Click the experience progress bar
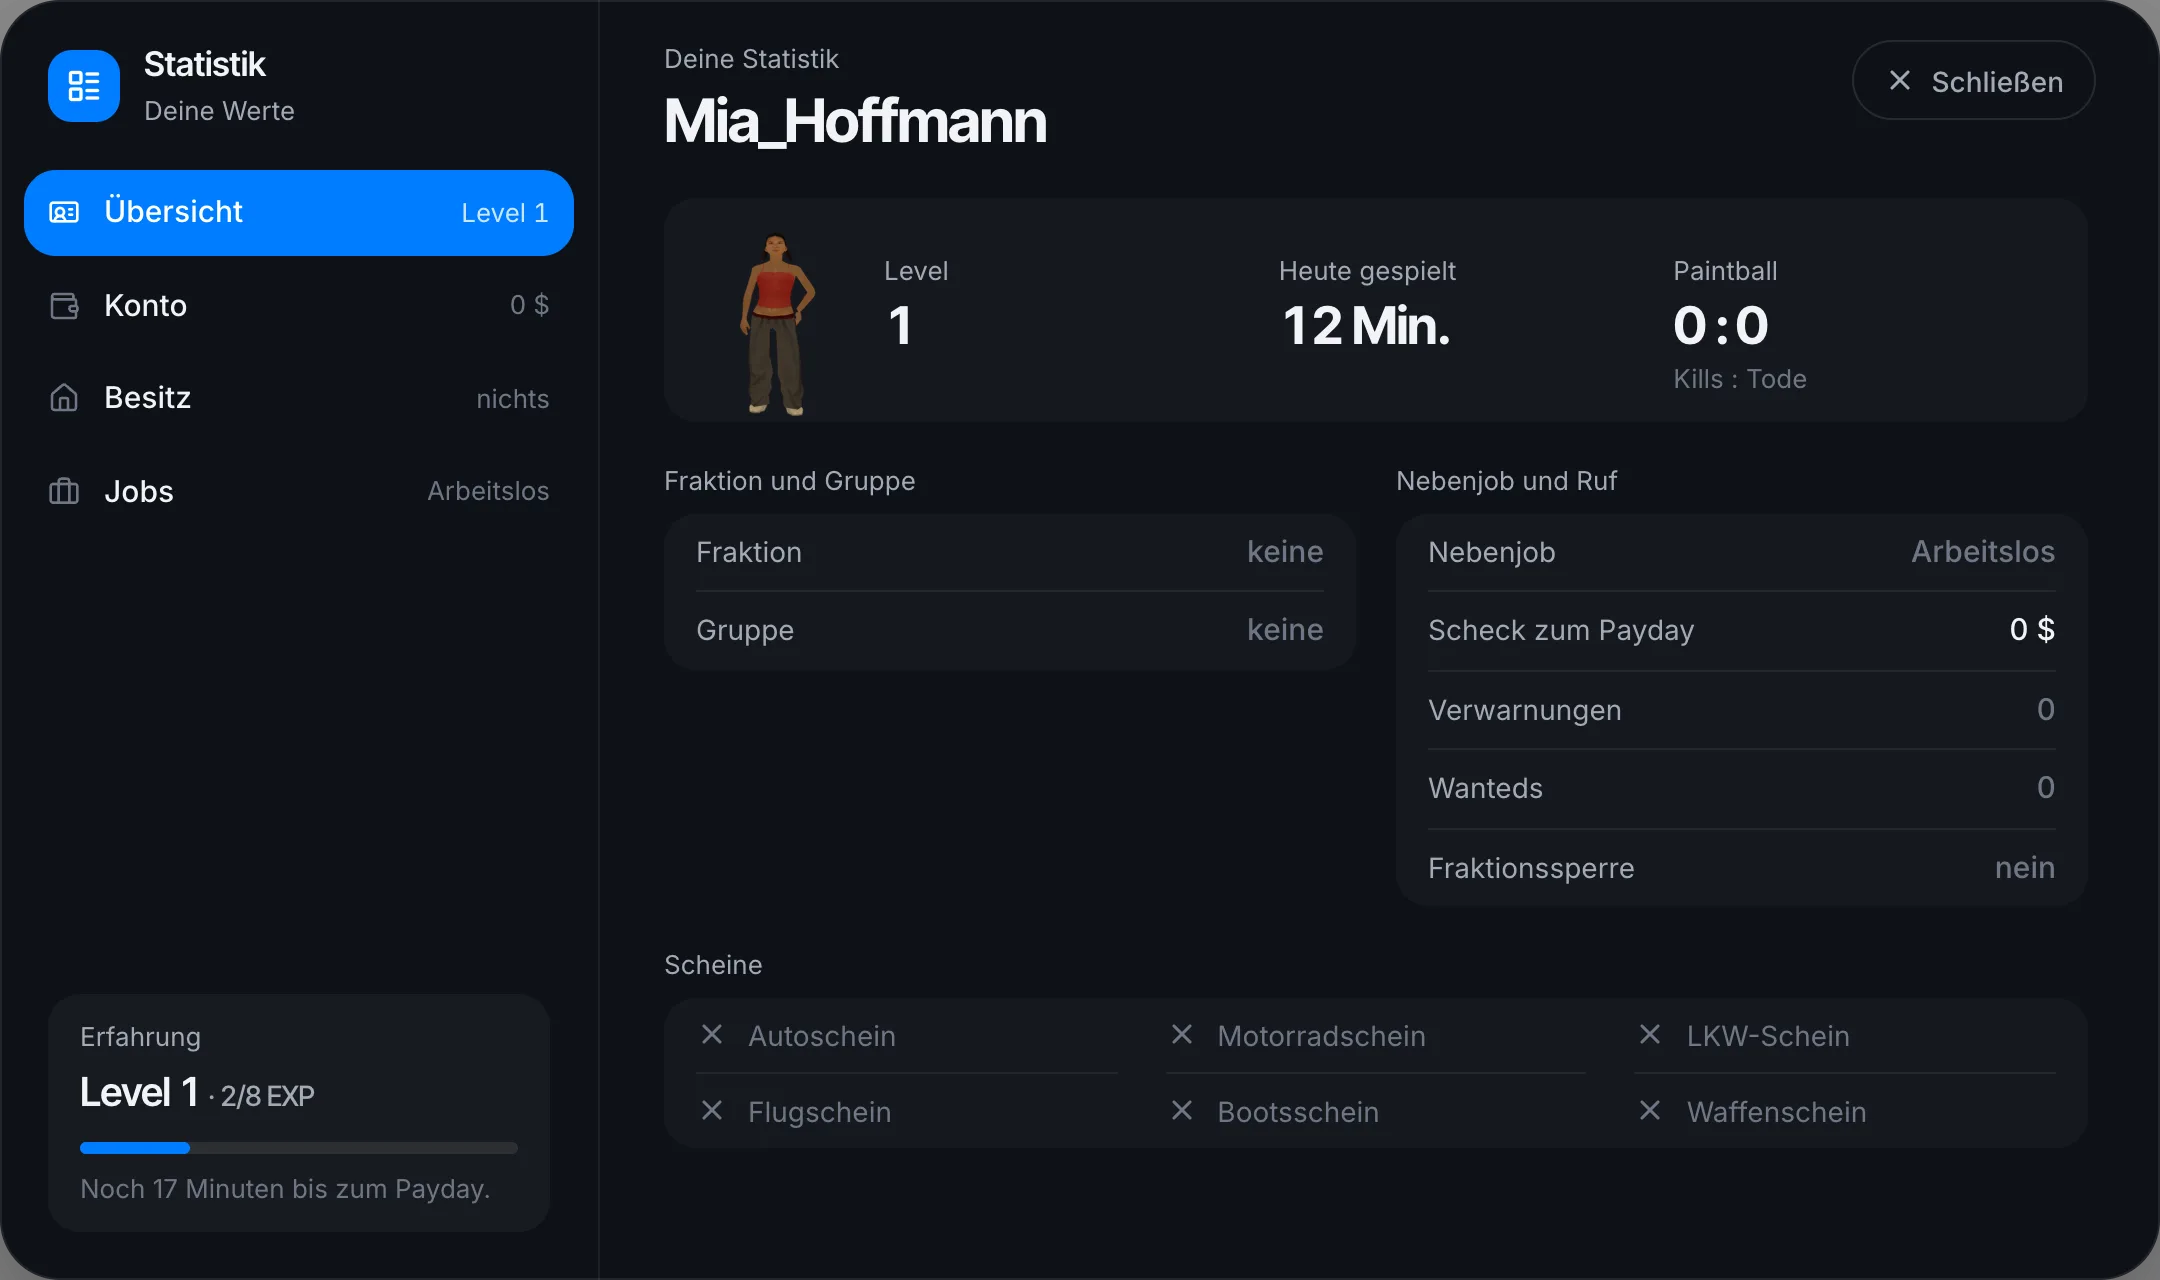The width and height of the screenshot is (2160, 1280). 299,1148
